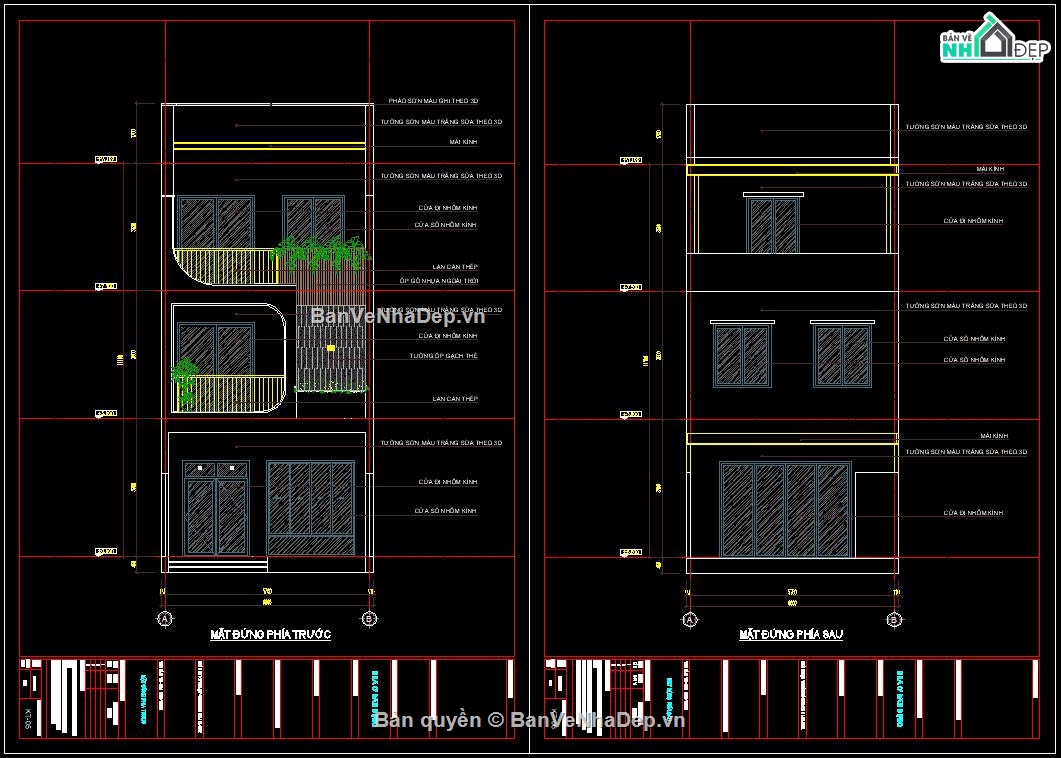Click the green plant above the wood cladding

click(x=321, y=253)
